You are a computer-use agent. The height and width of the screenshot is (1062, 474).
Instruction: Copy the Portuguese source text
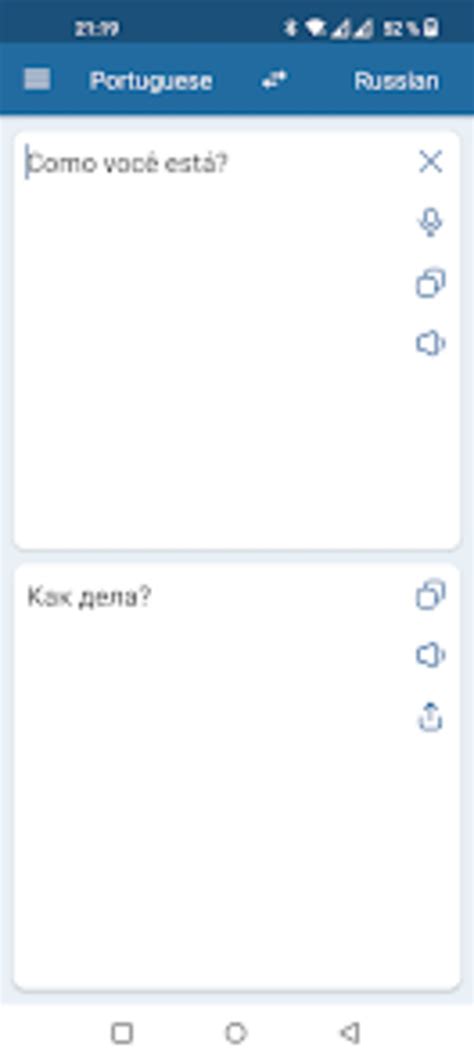pyautogui.click(x=431, y=283)
